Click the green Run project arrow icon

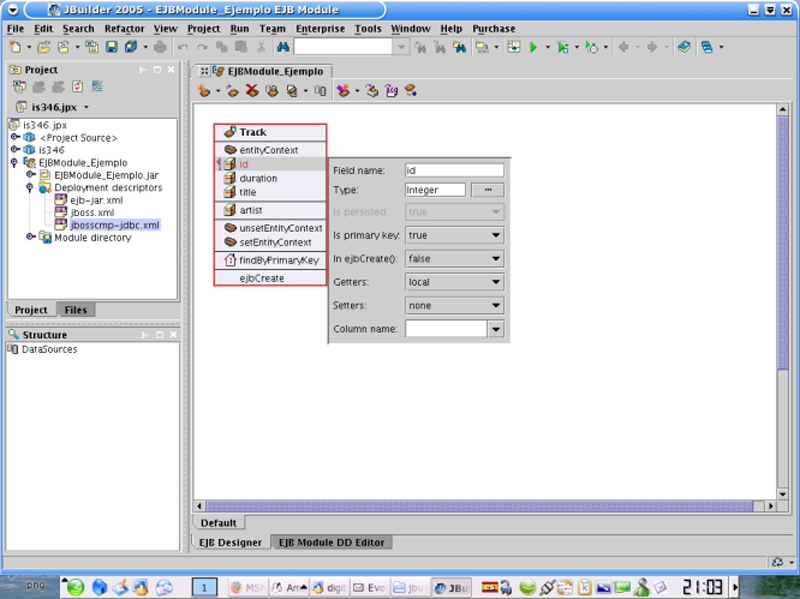click(534, 47)
